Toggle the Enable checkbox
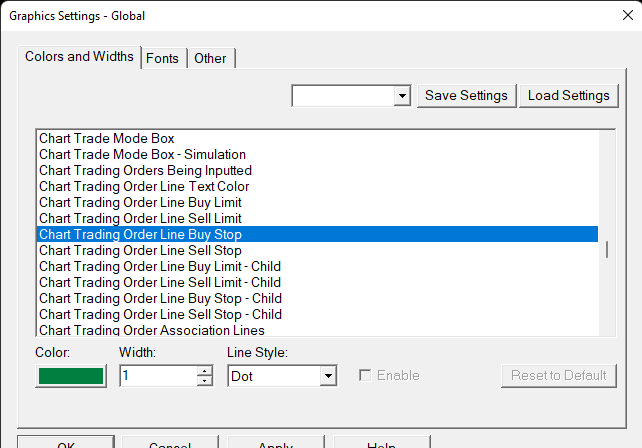This screenshot has height=448, width=642. pos(366,376)
